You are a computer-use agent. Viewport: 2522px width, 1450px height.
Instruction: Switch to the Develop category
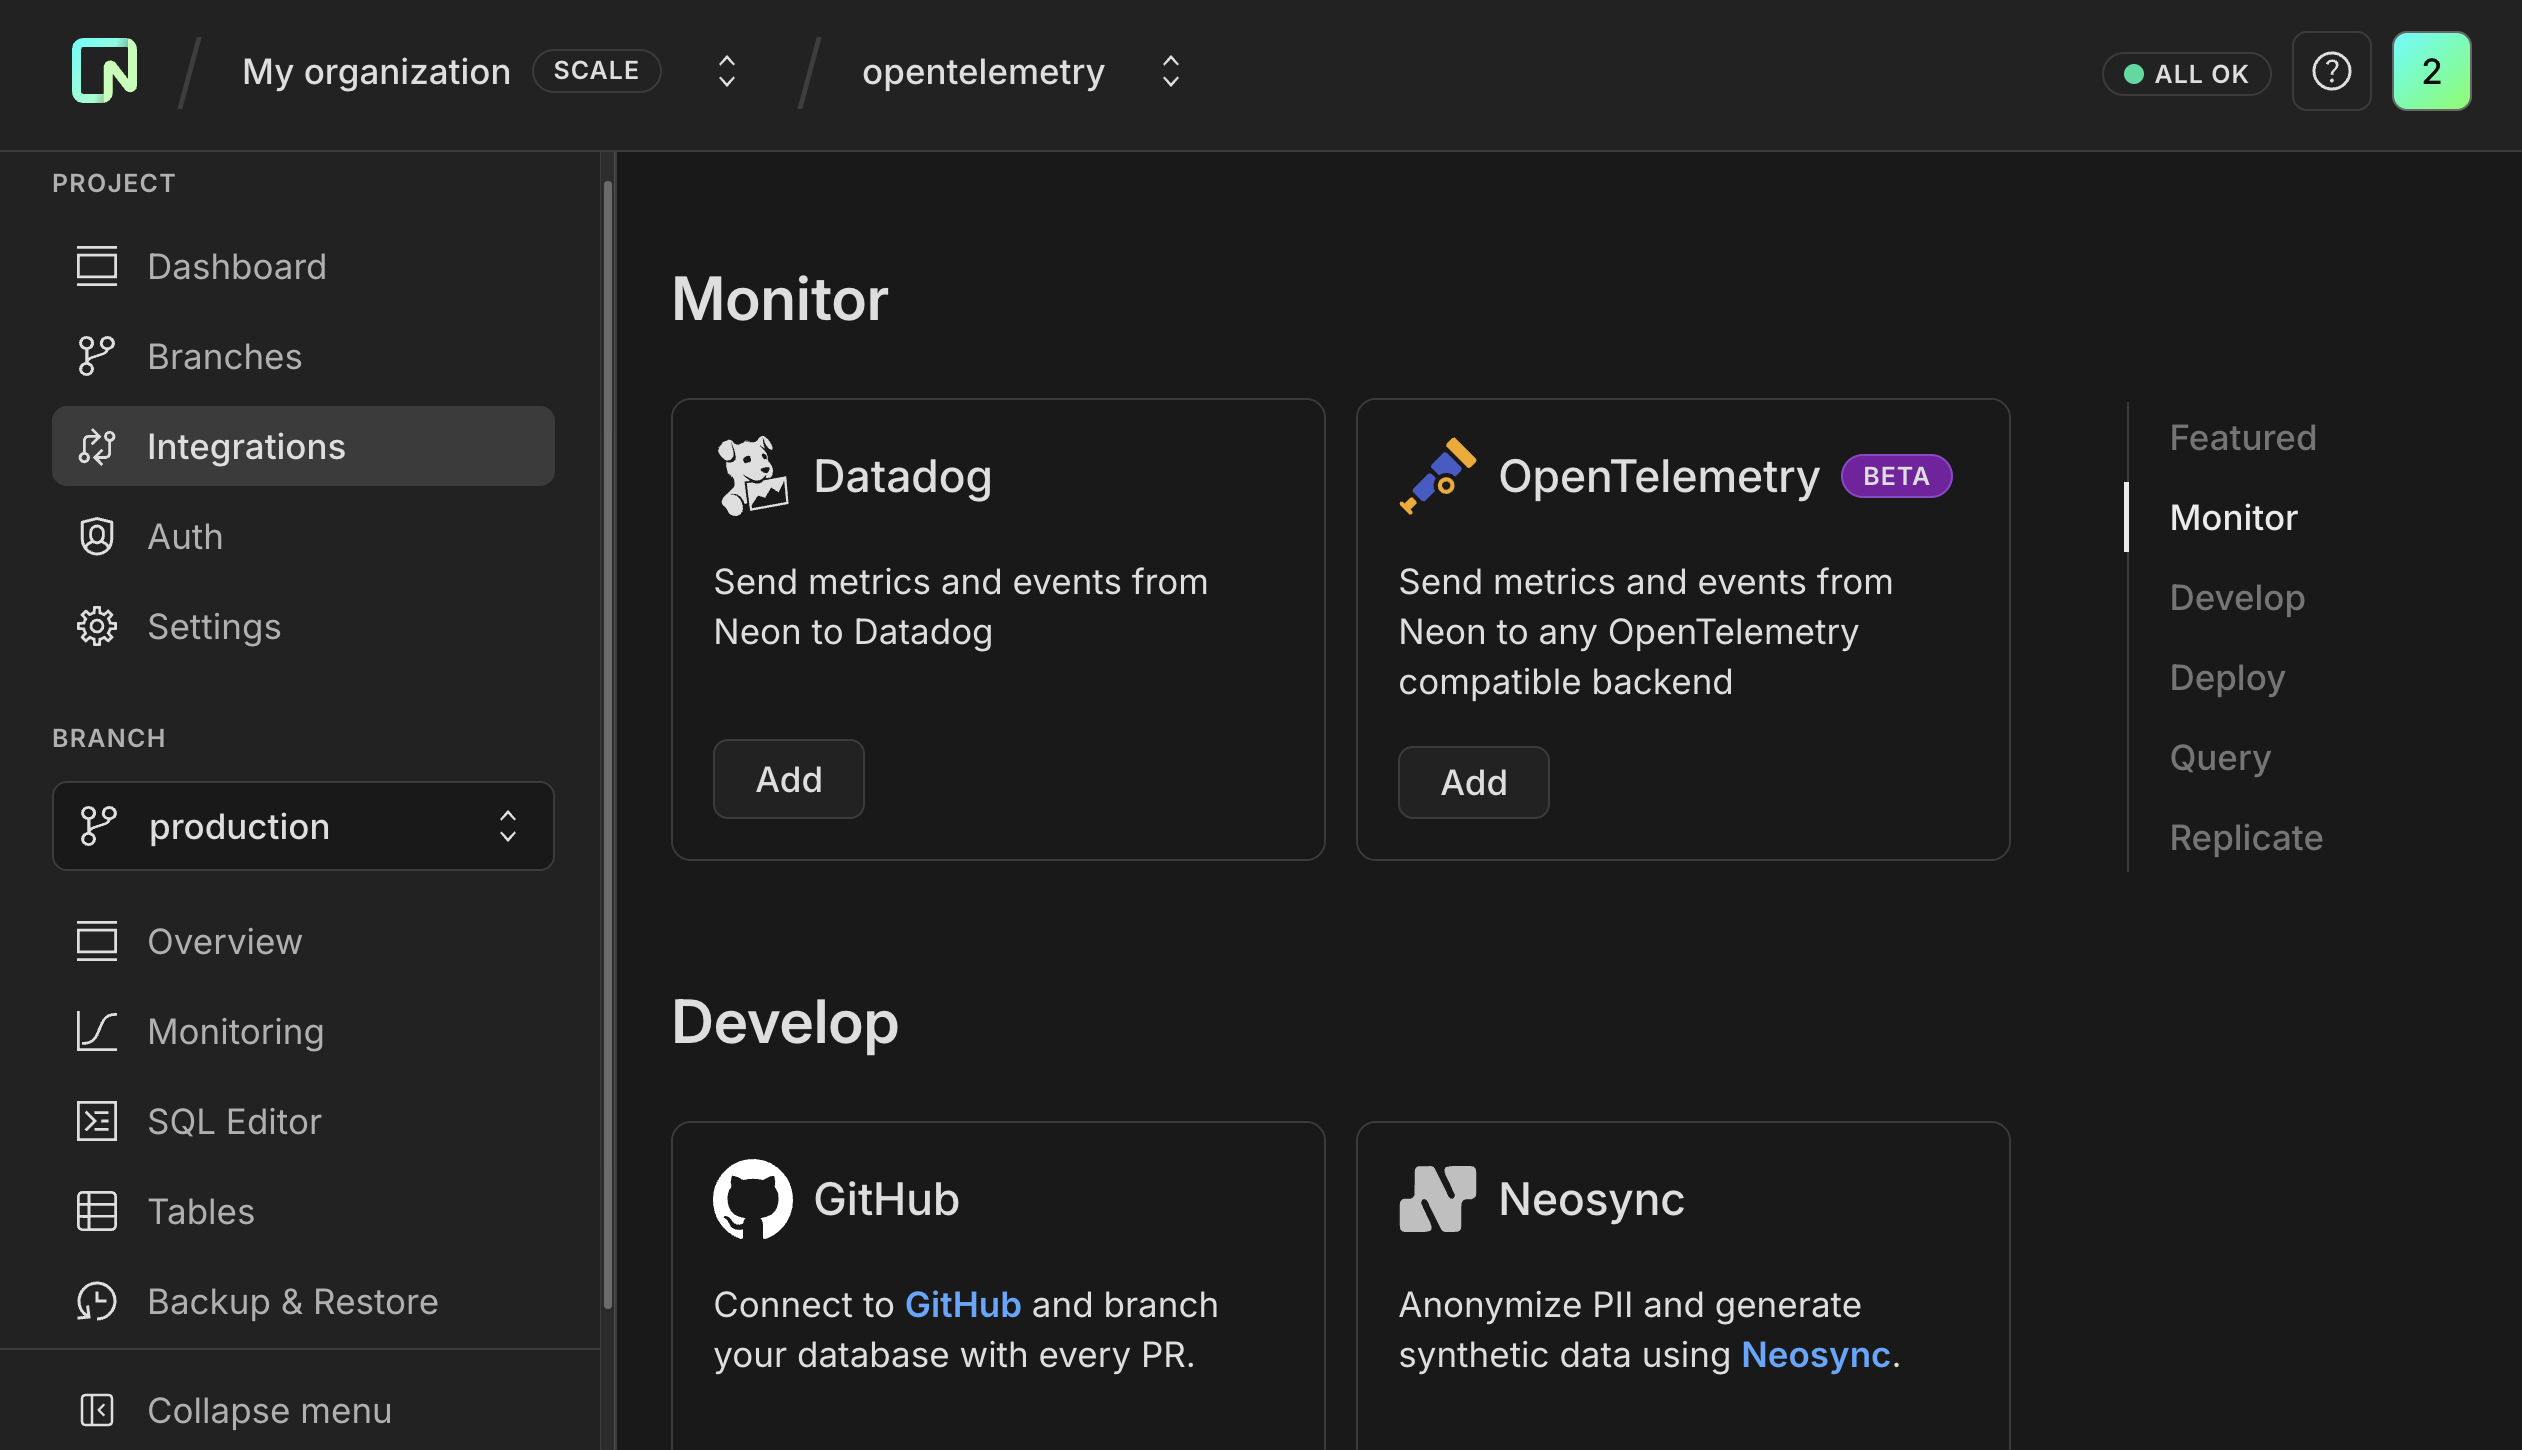click(x=2237, y=597)
